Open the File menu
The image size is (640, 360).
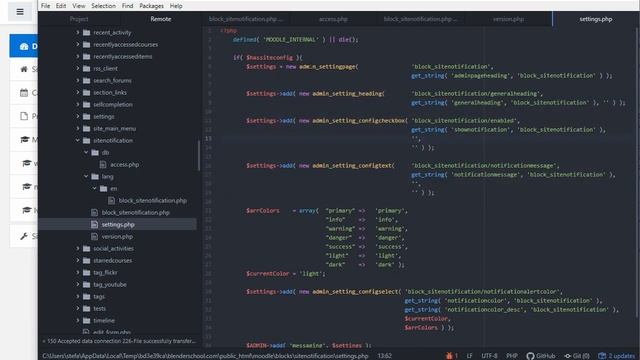click(46, 6)
